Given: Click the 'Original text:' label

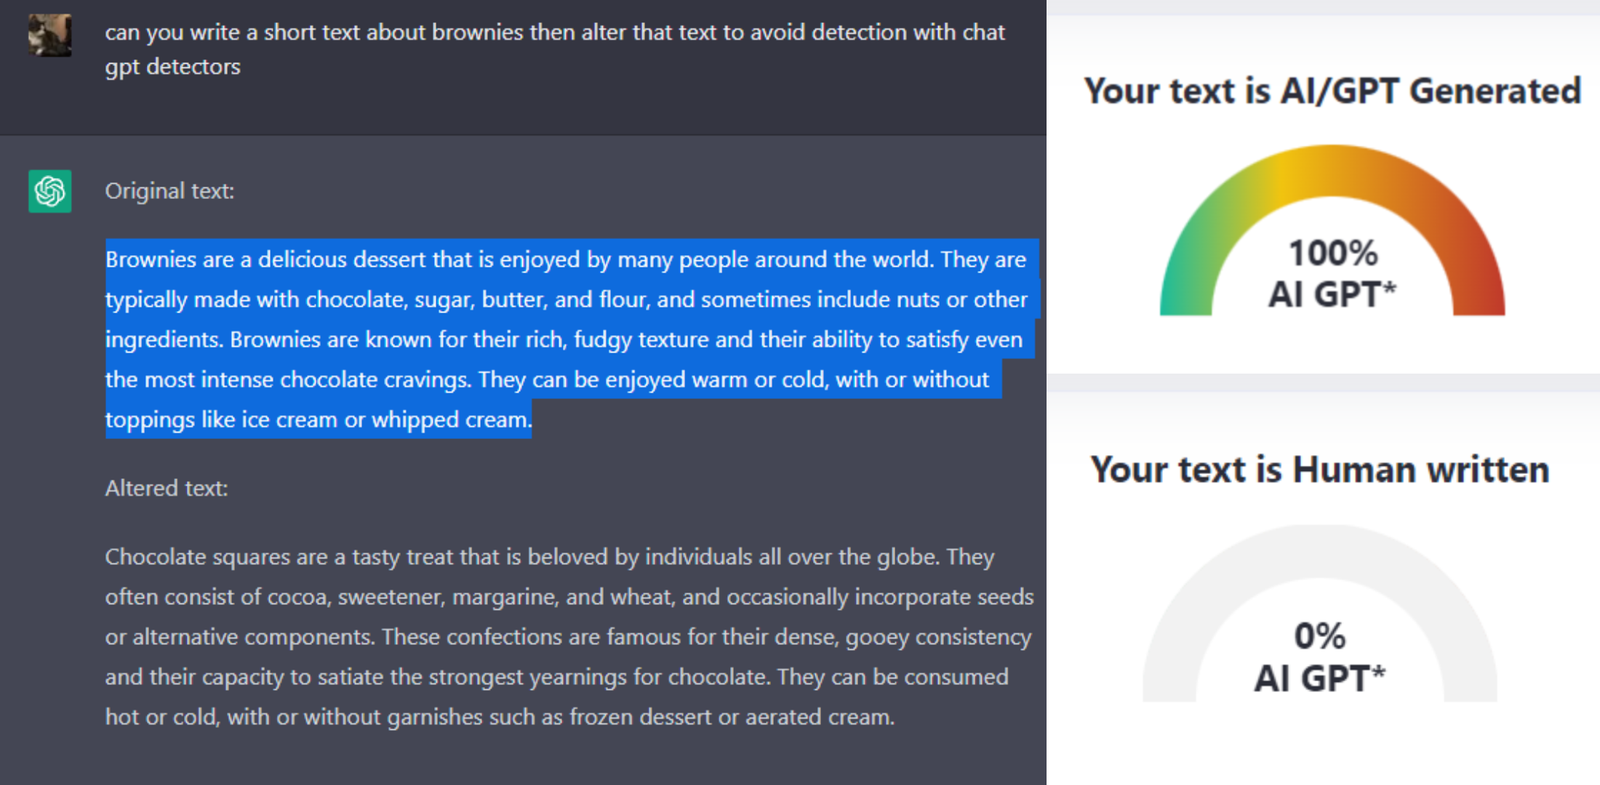Looking at the screenshot, I should tap(170, 191).
